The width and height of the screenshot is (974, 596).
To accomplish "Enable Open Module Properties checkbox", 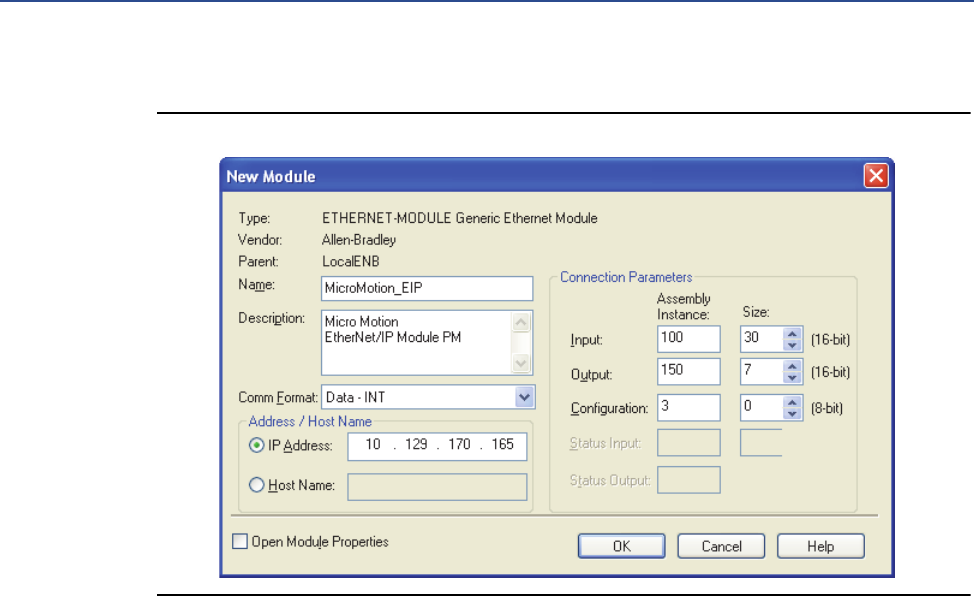I will pyautogui.click(x=239, y=542).
